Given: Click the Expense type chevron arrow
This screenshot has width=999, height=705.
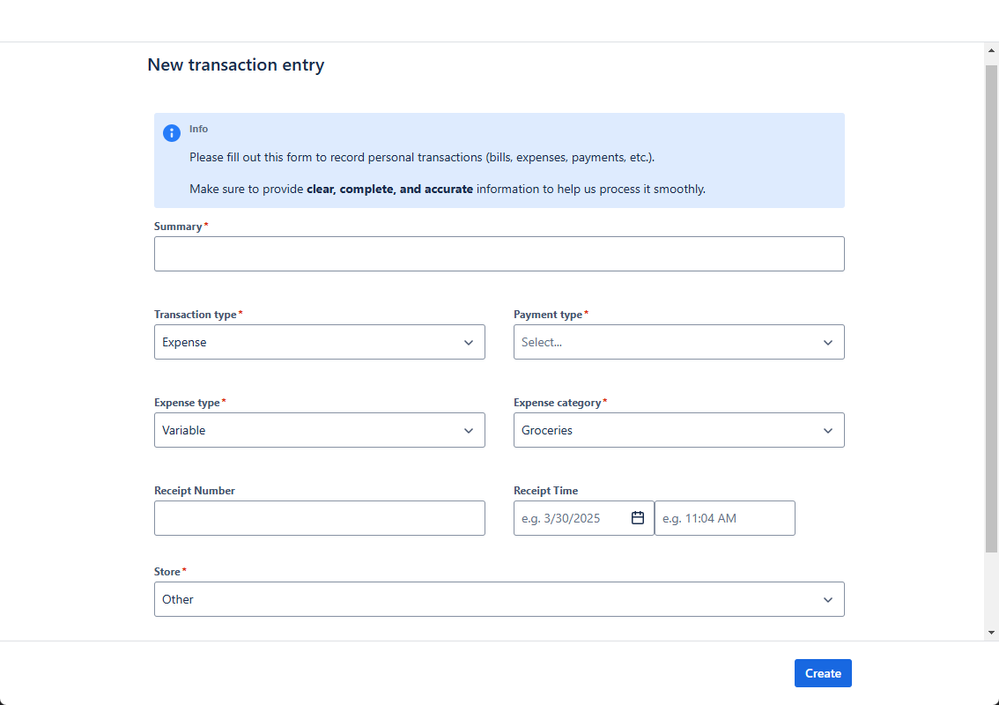Looking at the screenshot, I should click(x=469, y=430).
